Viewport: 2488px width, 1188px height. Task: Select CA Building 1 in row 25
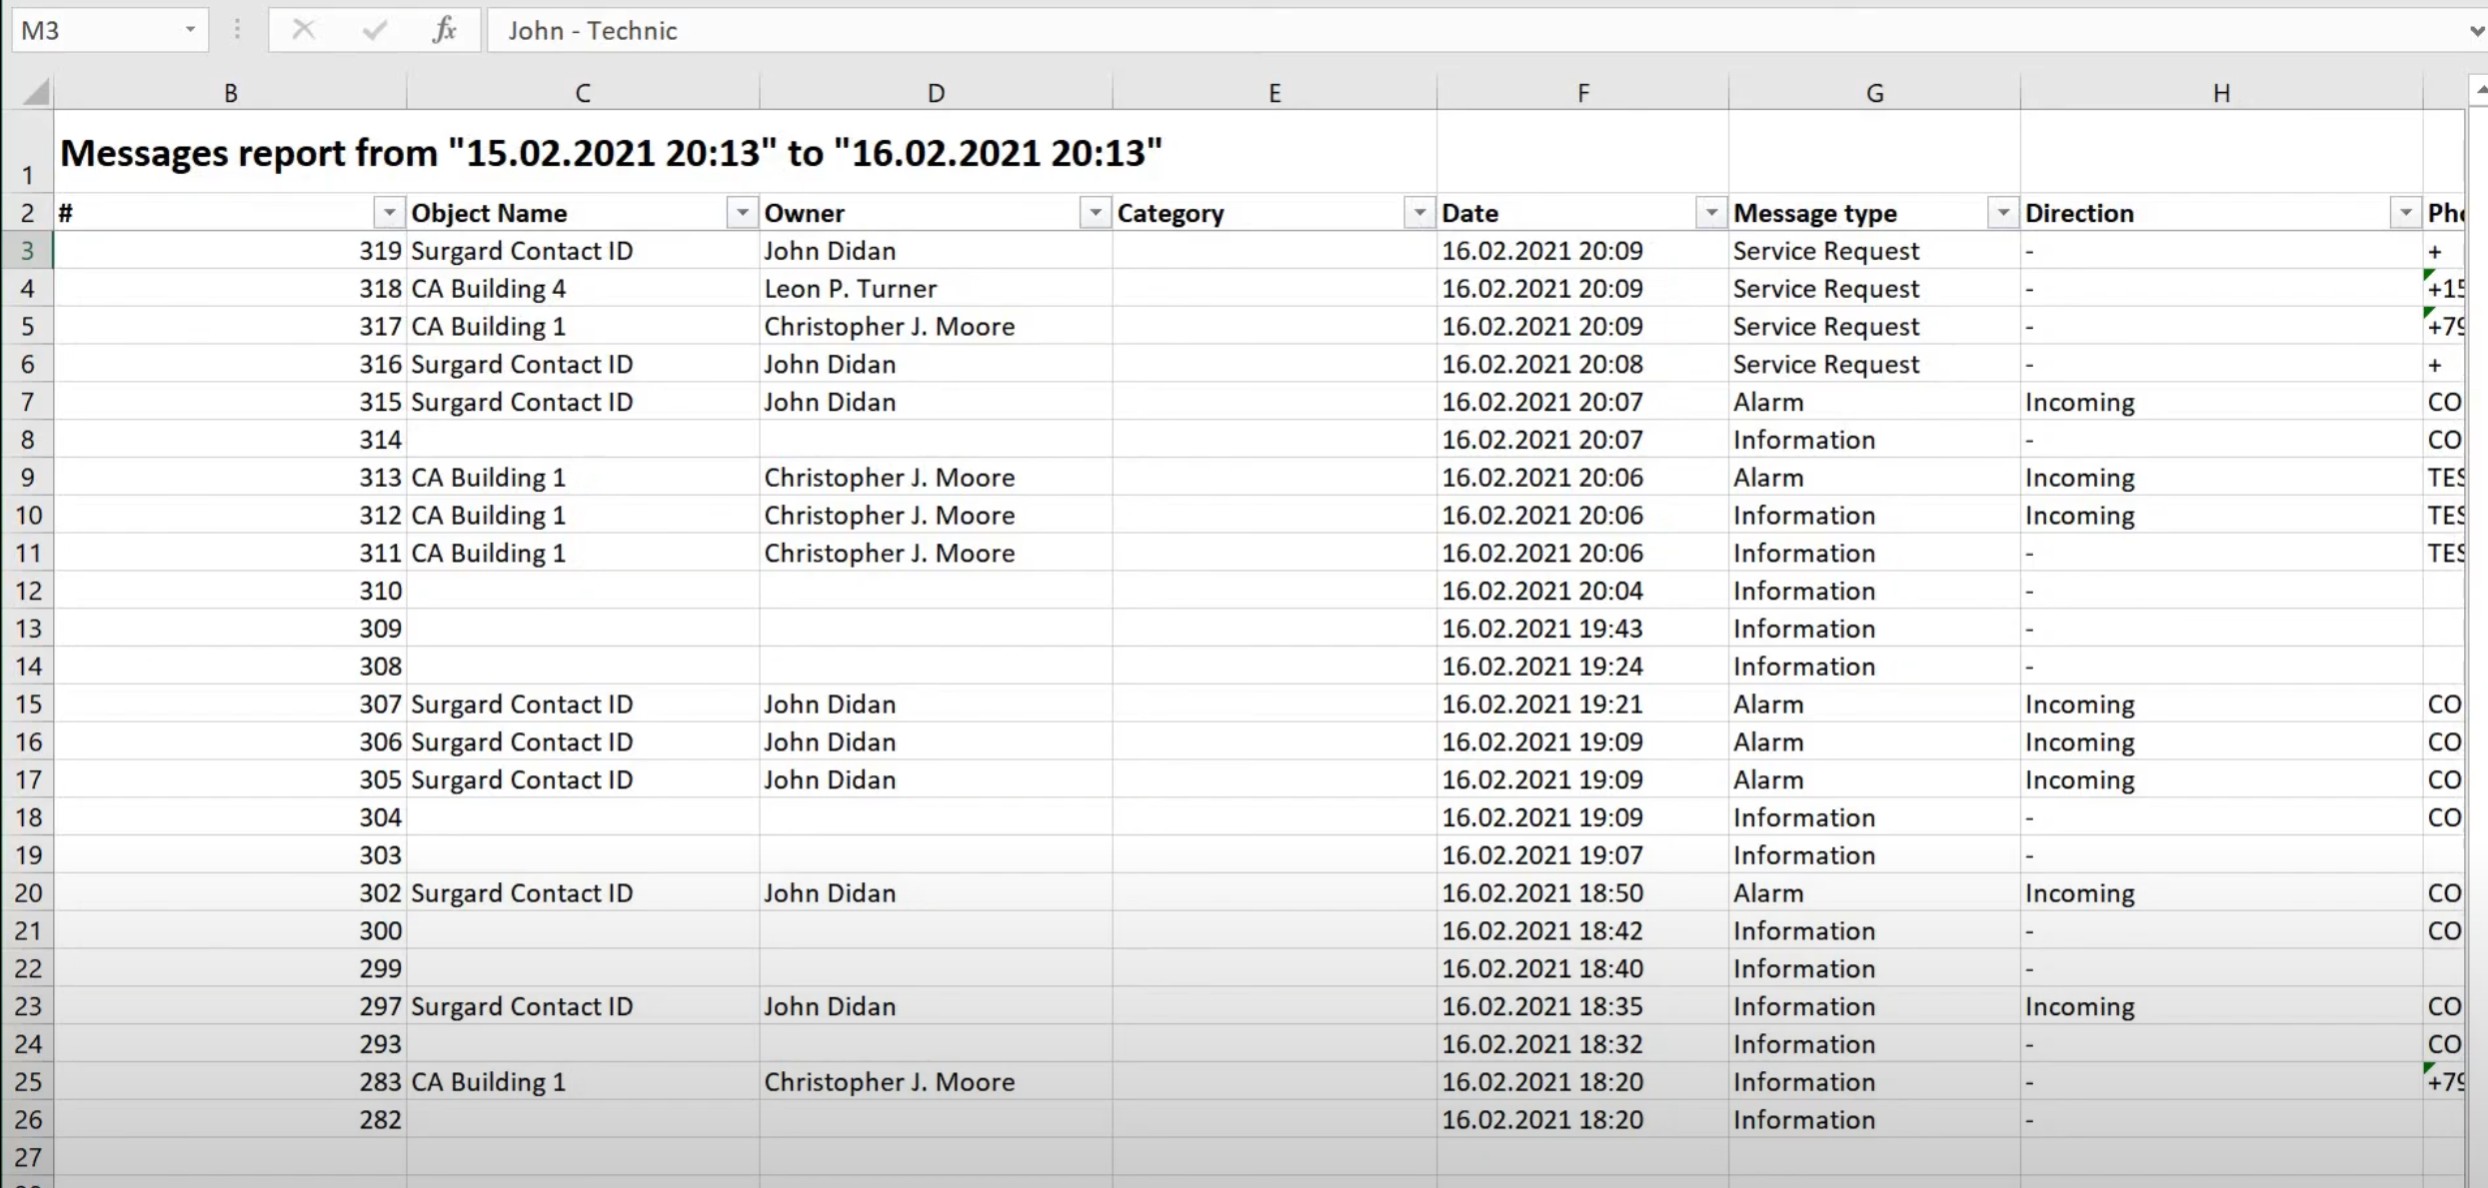tap(583, 1082)
